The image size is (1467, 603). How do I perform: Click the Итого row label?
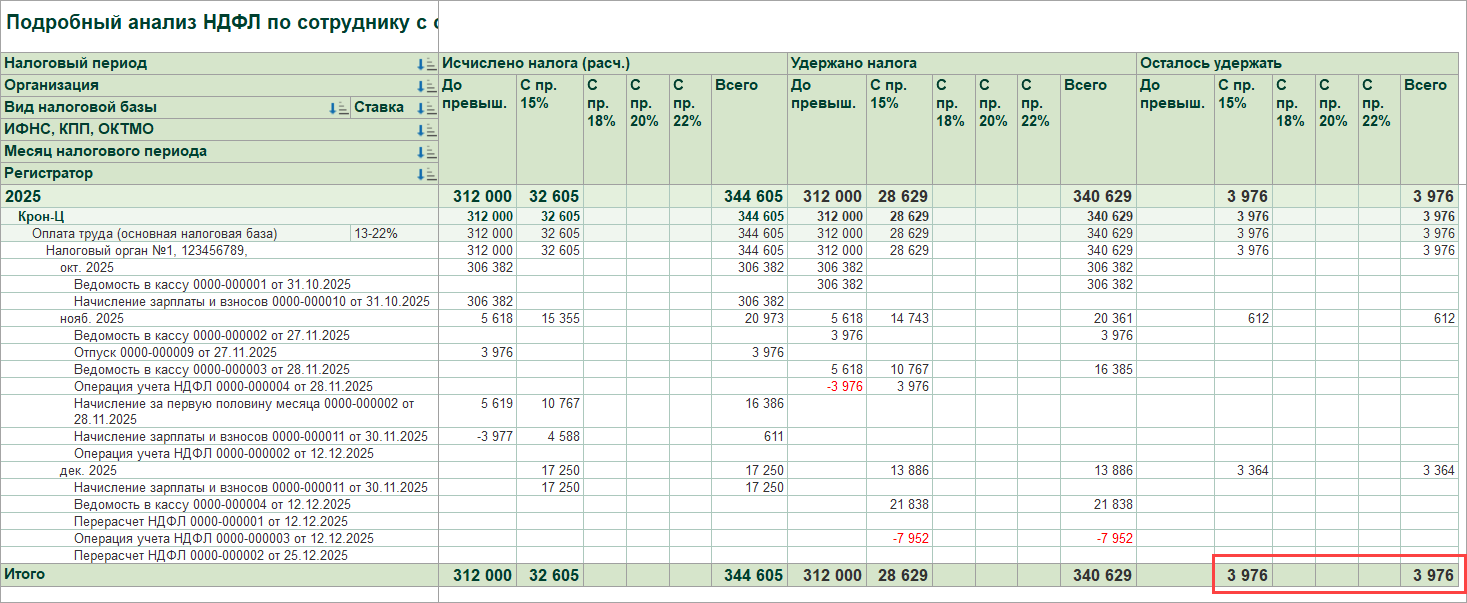[x=25, y=574]
